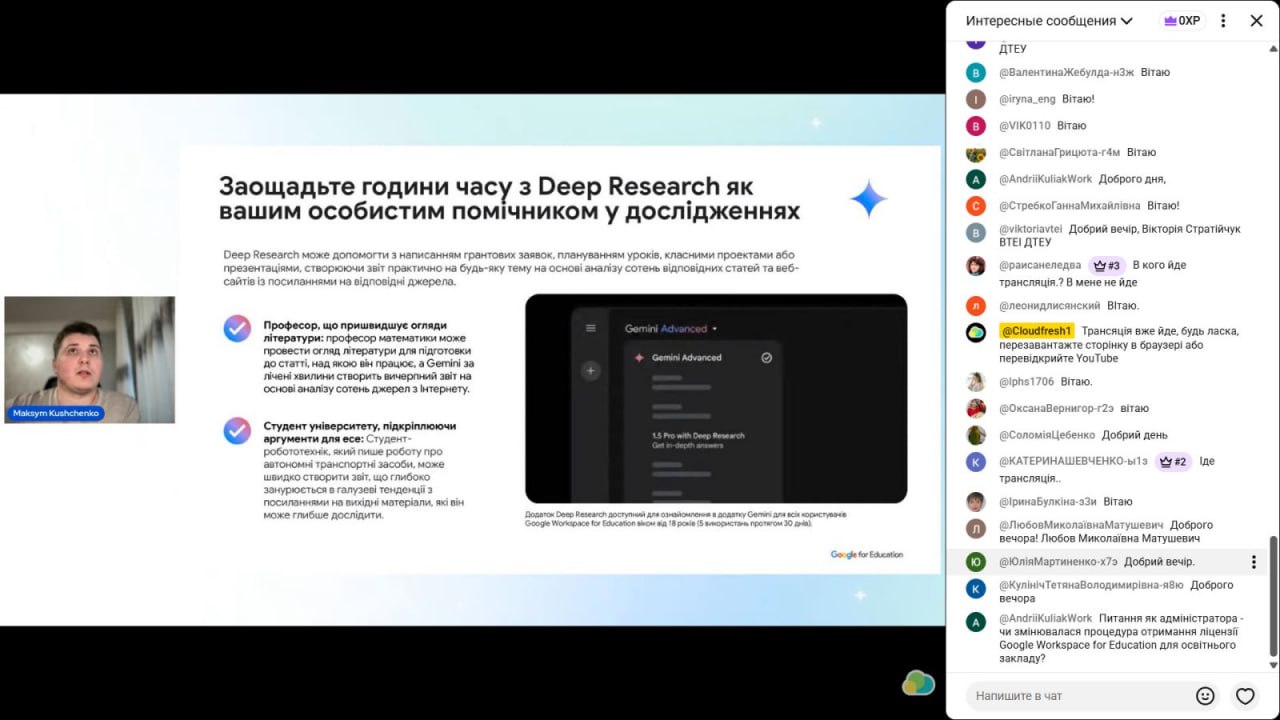Click the Cloudfresh cloud logo watermark
Image resolution: width=1280 pixels, height=720 pixels.
918,683
